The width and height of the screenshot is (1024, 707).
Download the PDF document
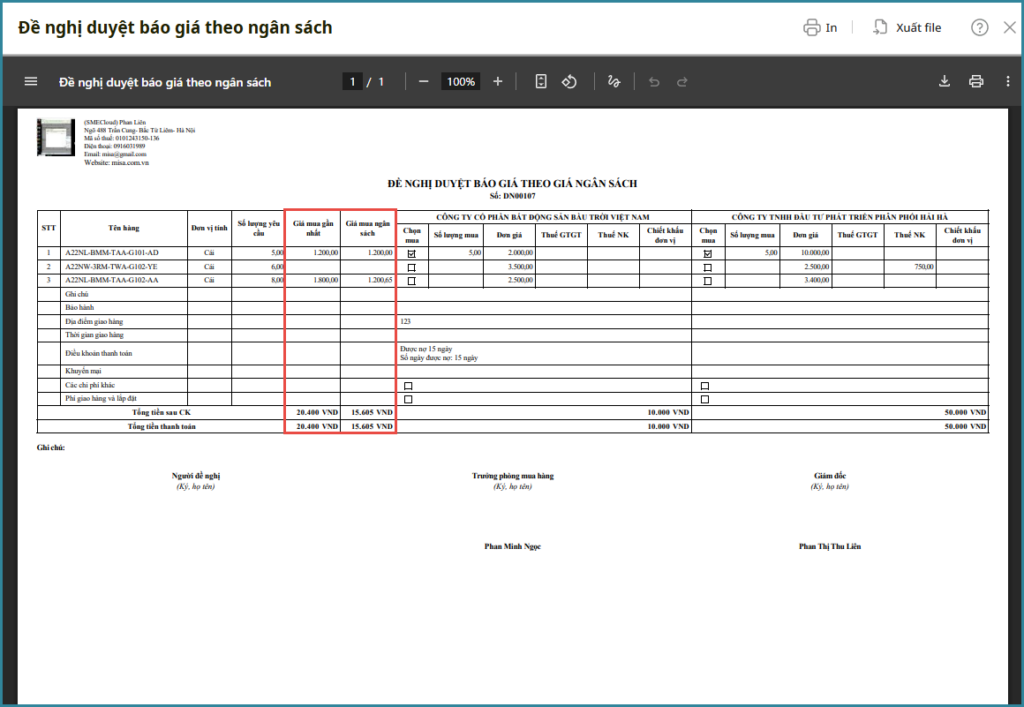tap(944, 82)
